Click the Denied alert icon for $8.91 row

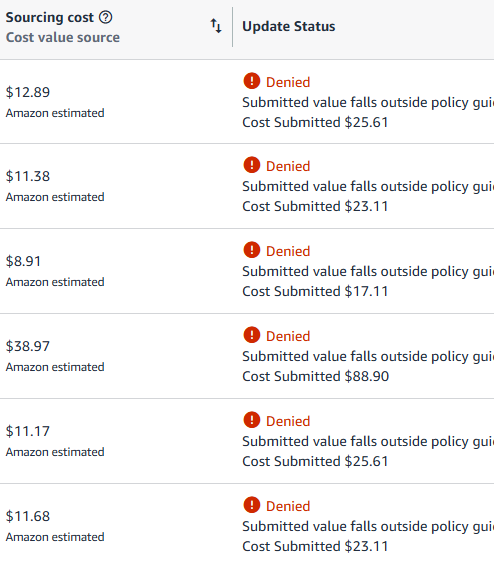(252, 250)
